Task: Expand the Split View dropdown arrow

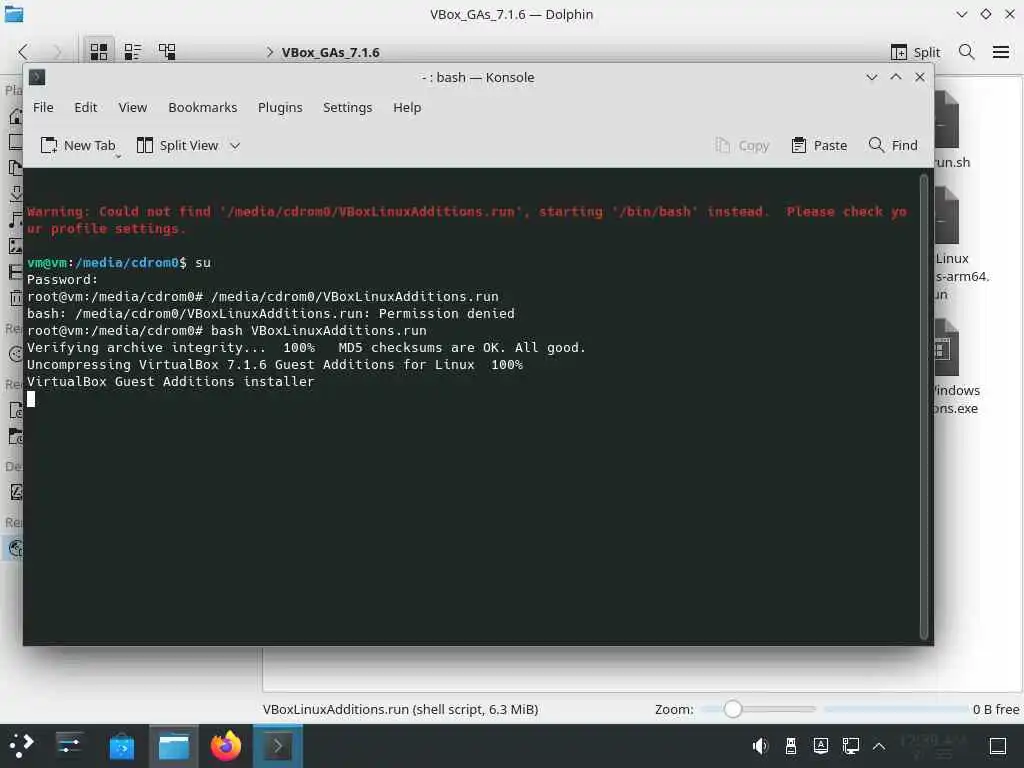Action: tap(235, 145)
